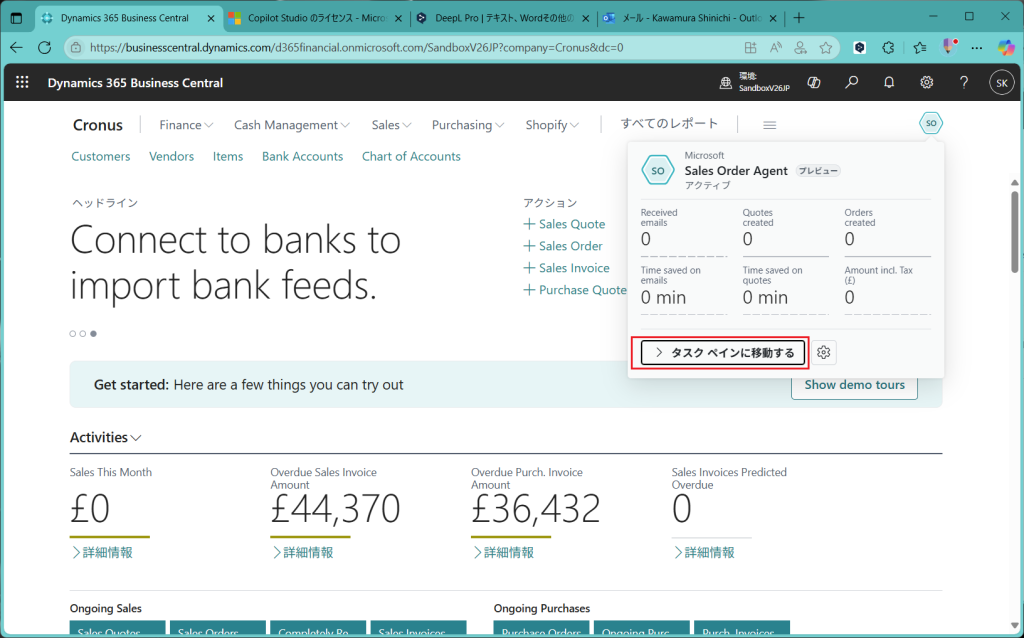Open 詳細情報 under Sales Invoices Predicted Overdue
The image size is (1024, 638).
703,552
